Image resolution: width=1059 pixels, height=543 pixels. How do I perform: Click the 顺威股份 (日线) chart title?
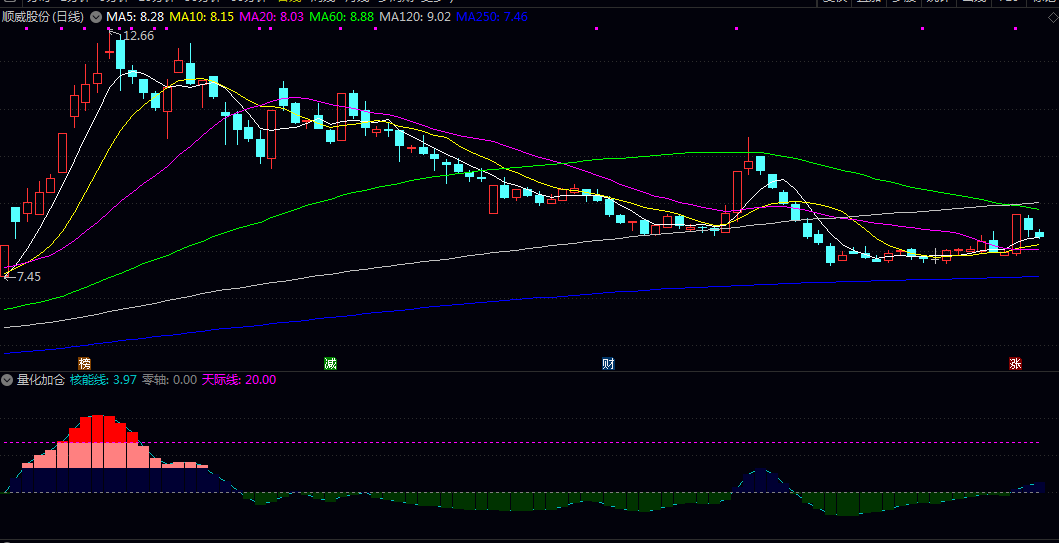click(x=43, y=18)
